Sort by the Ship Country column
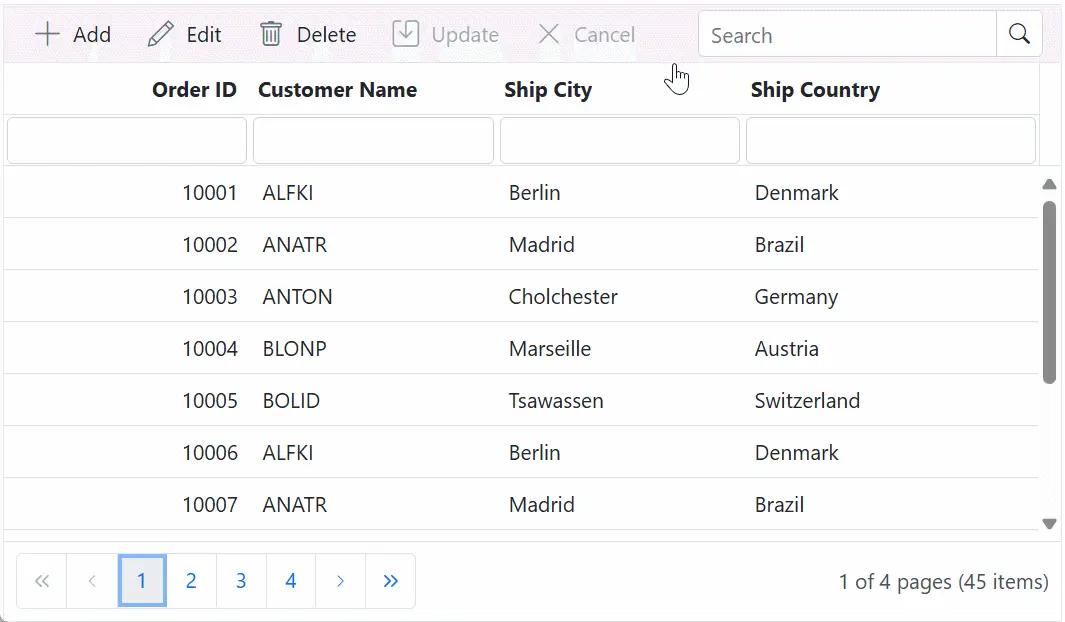The width and height of the screenshot is (1065, 622). pos(815,89)
